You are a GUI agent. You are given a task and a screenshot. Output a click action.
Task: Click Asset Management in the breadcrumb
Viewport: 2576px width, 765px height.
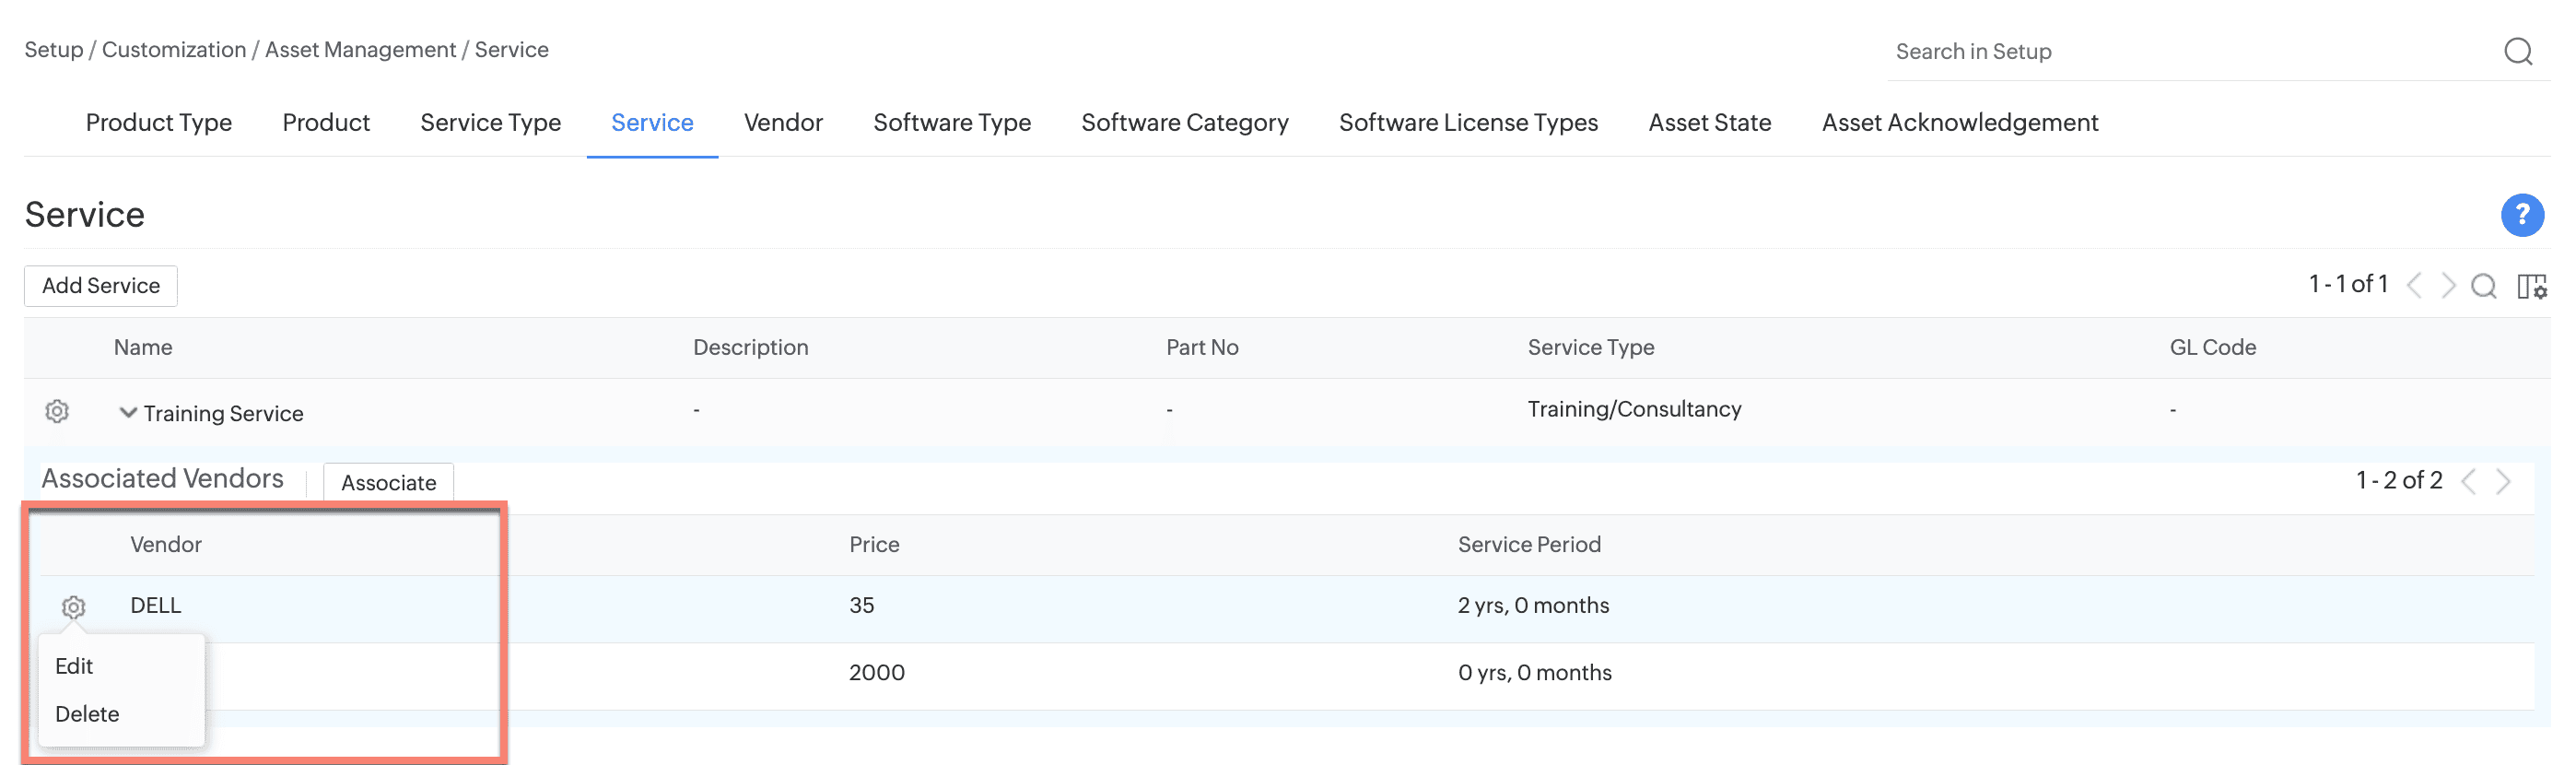click(x=360, y=50)
